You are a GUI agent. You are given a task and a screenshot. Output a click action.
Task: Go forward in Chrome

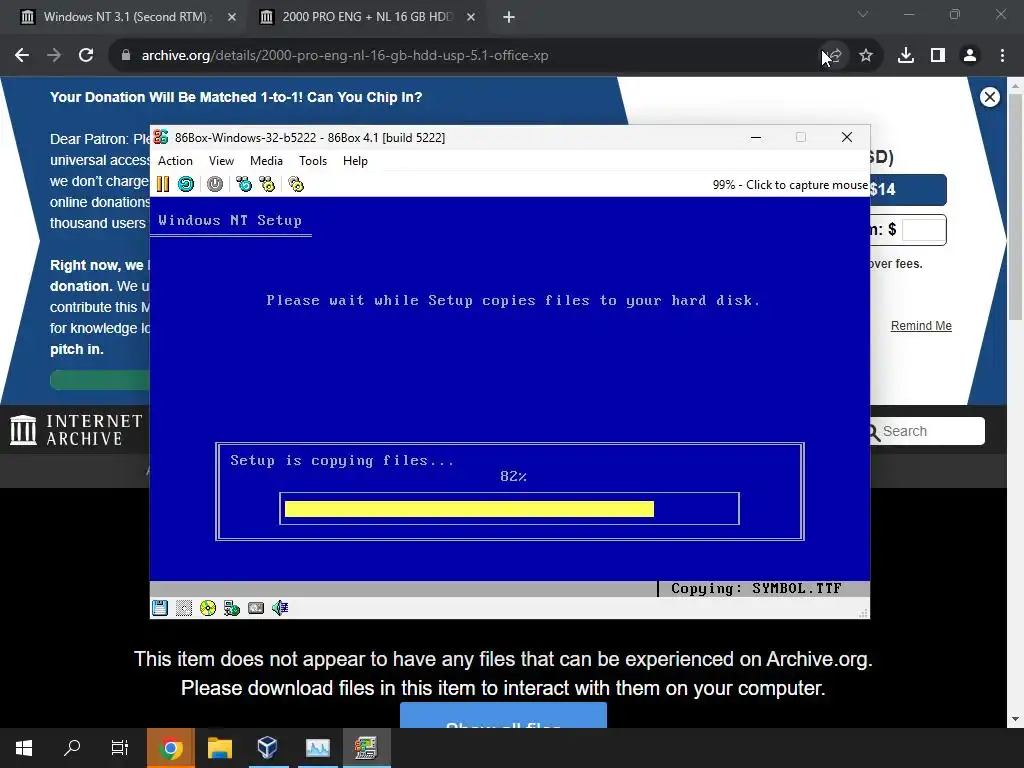pos(54,56)
